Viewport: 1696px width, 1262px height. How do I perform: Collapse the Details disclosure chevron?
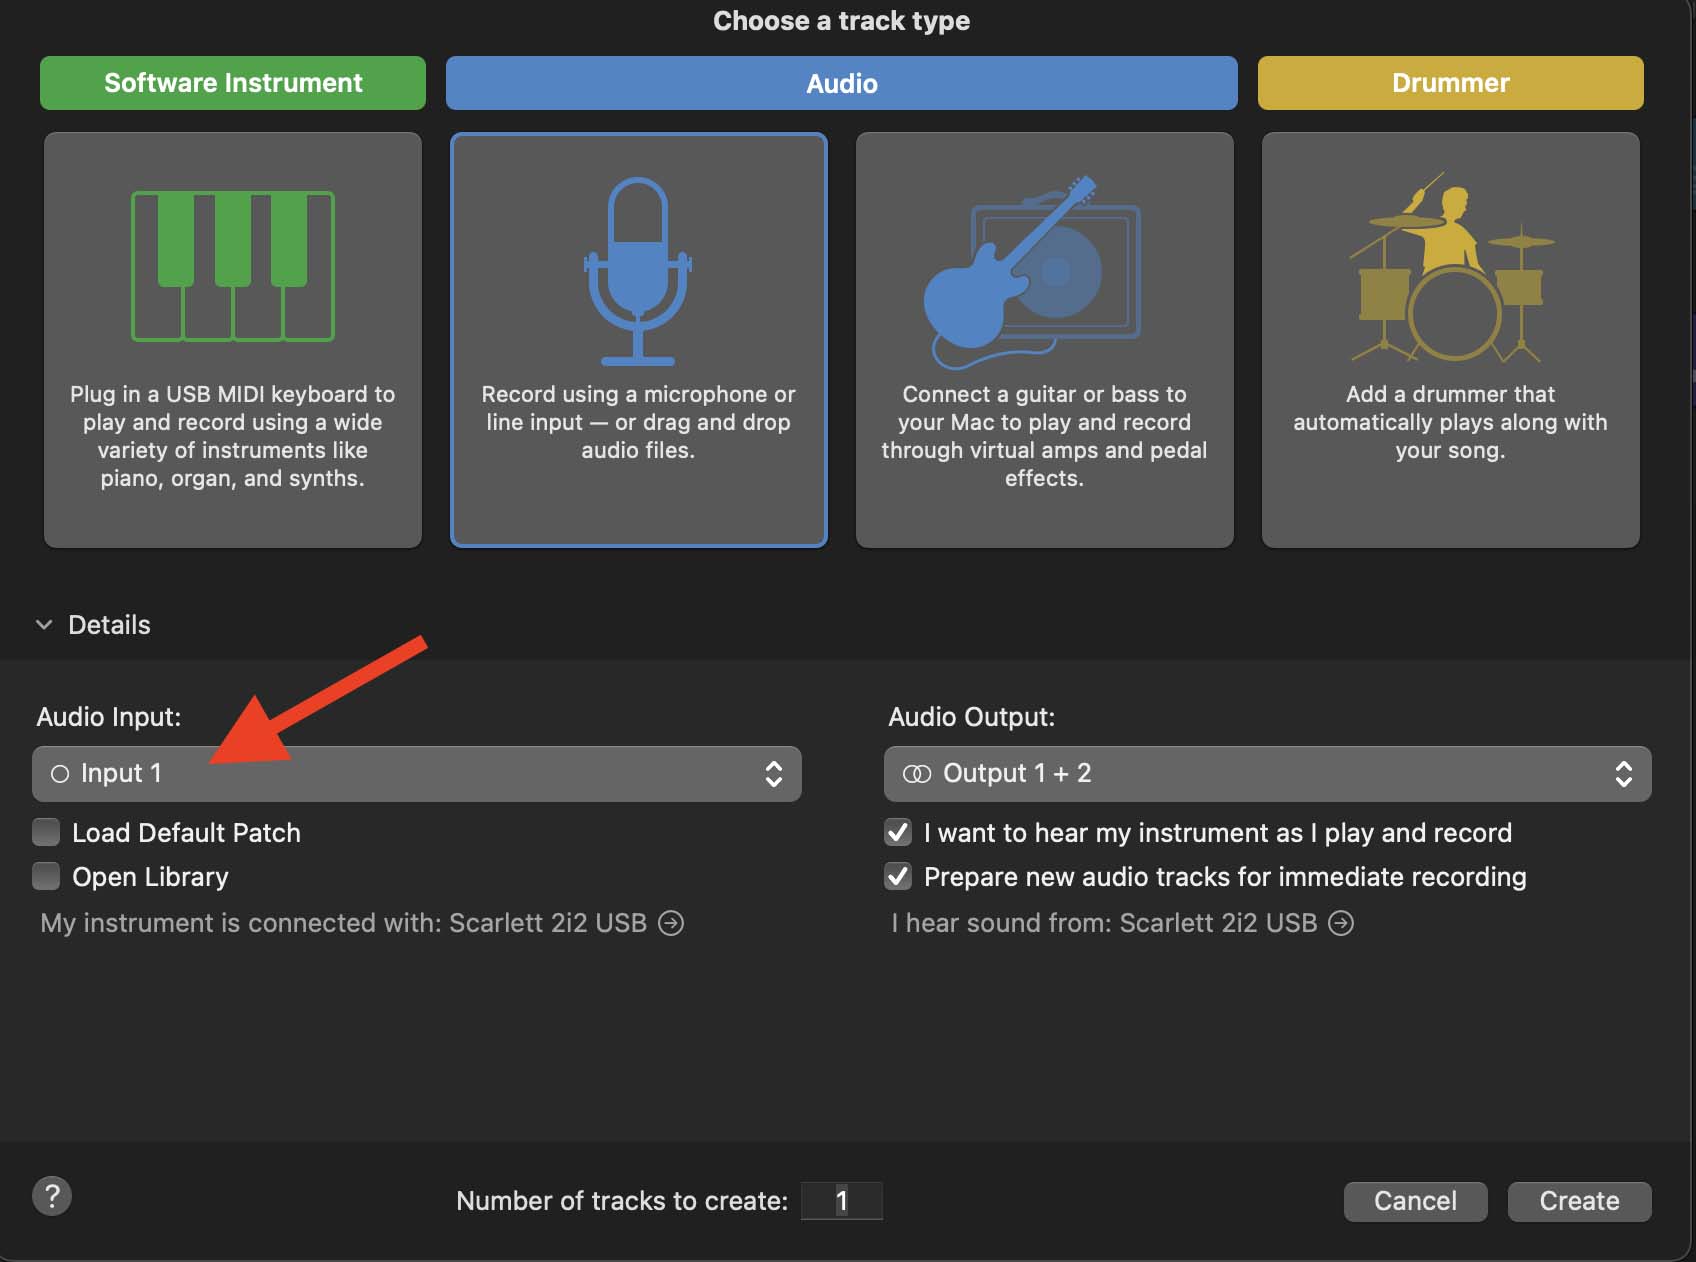[x=44, y=625]
